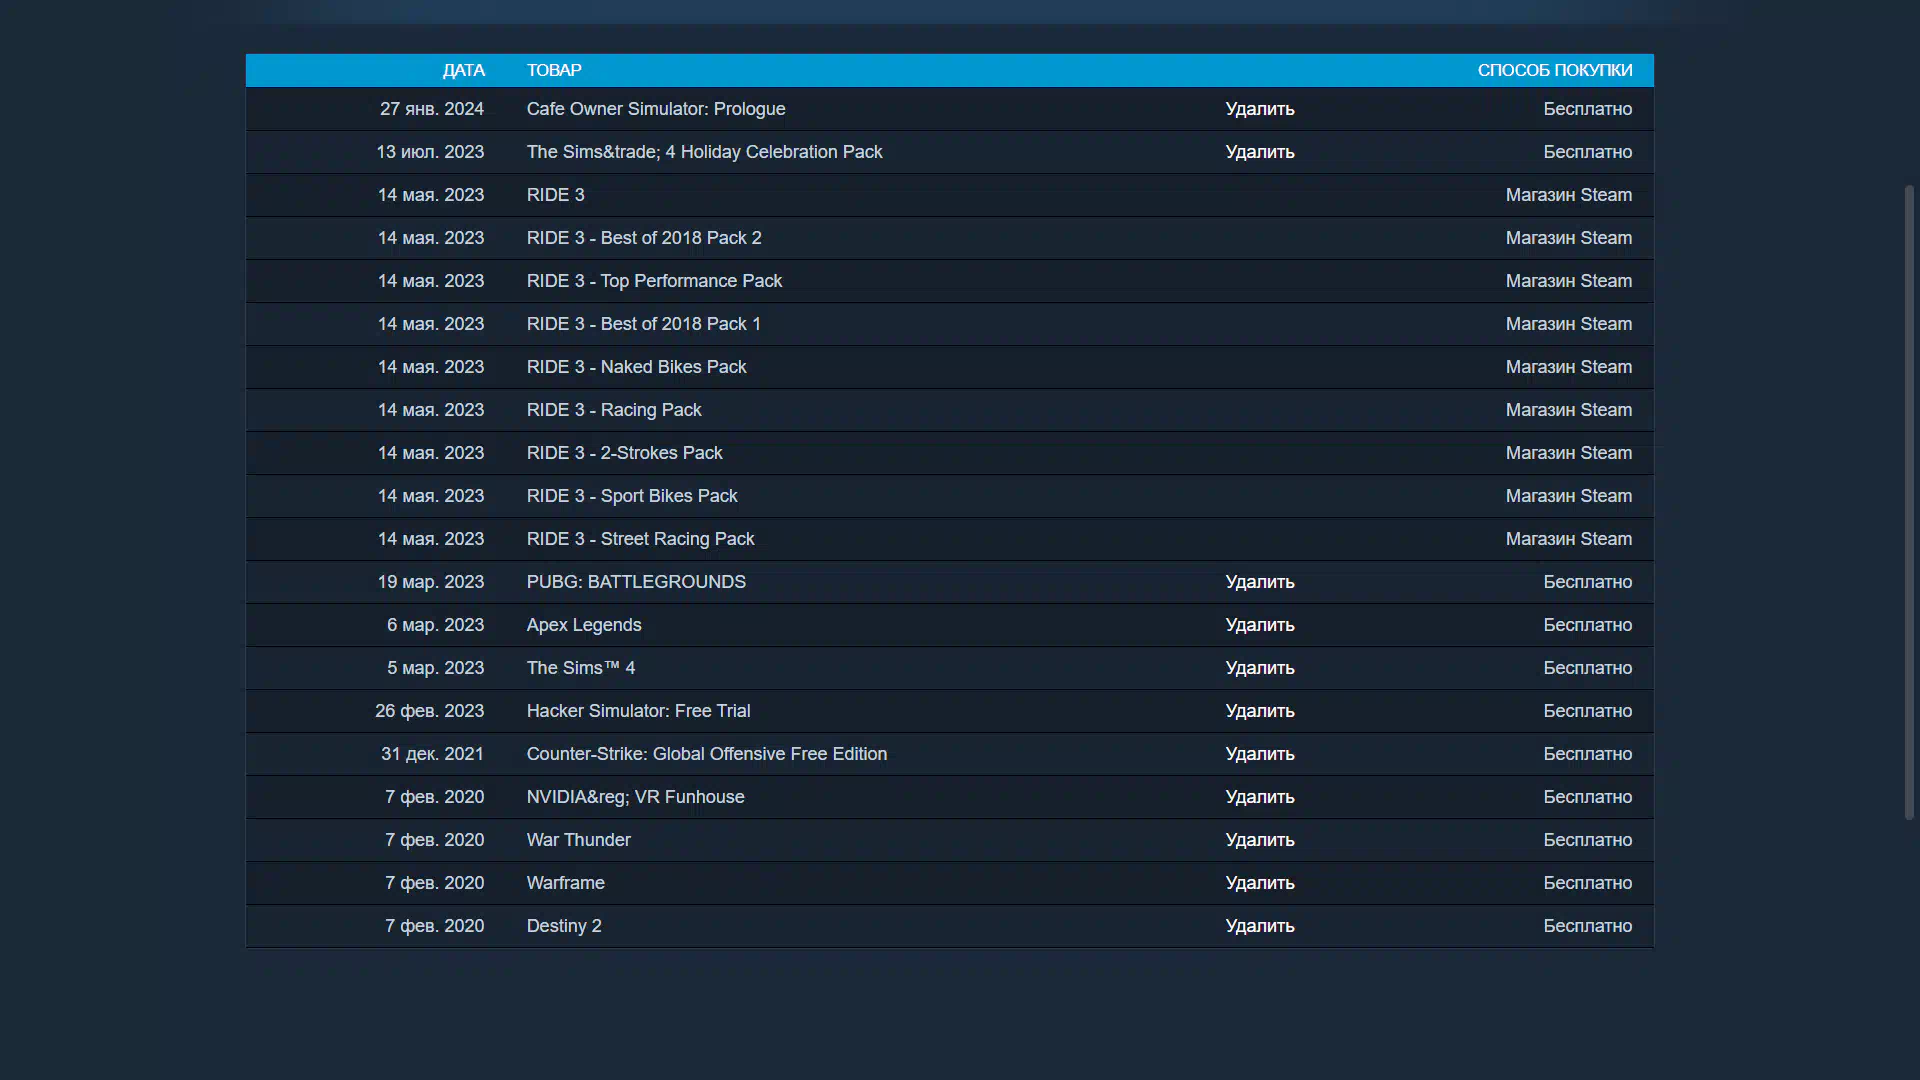Click NVIDIA VR Funhouse product name
1920x1080 pixels.
tap(636, 797)
